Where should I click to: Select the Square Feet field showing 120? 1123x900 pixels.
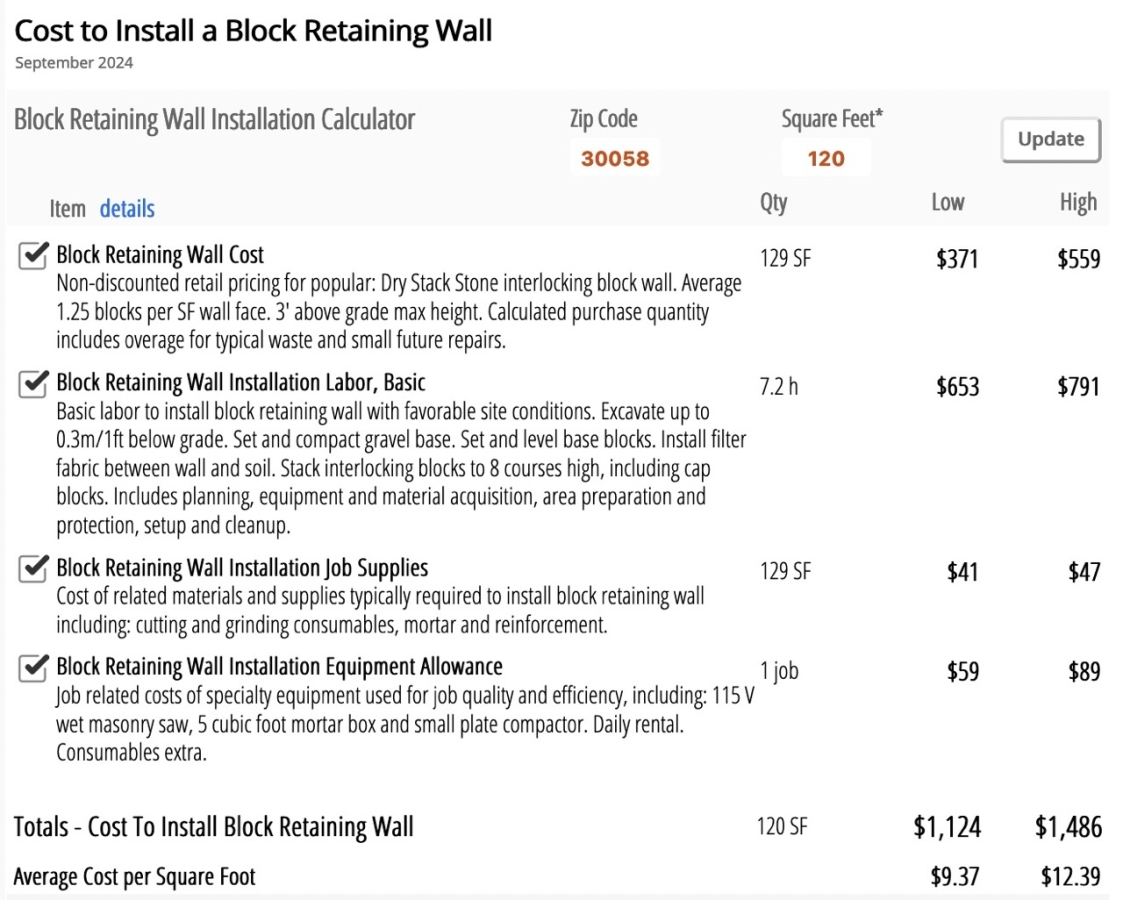[x=826, y=158]
